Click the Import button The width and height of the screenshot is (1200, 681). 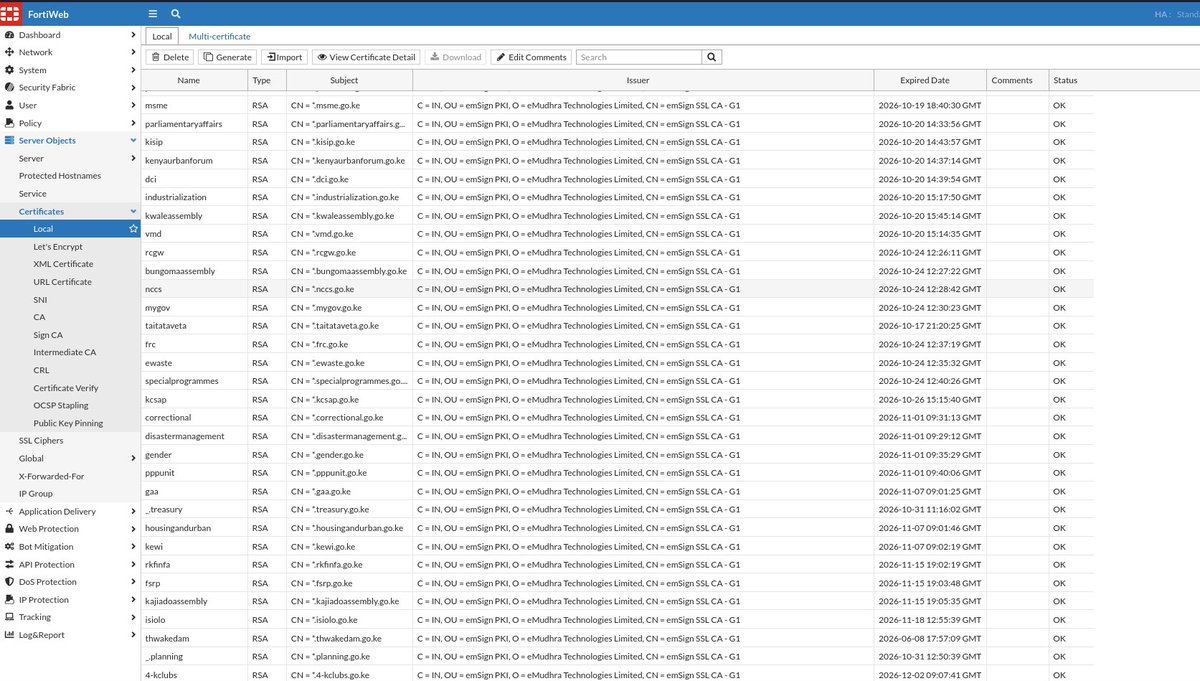285,57
